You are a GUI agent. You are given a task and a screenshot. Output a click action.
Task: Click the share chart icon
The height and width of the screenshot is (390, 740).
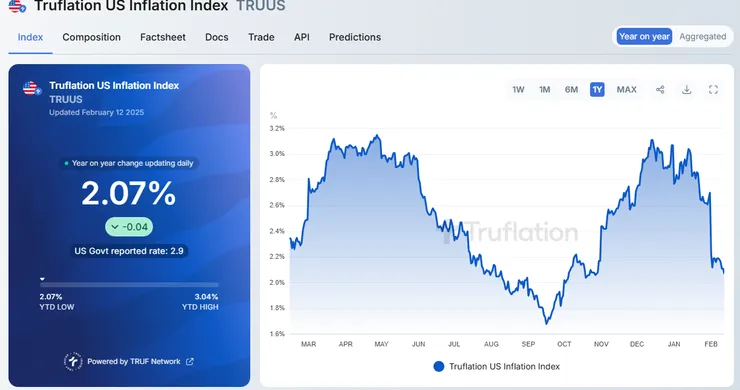[660, 90]
